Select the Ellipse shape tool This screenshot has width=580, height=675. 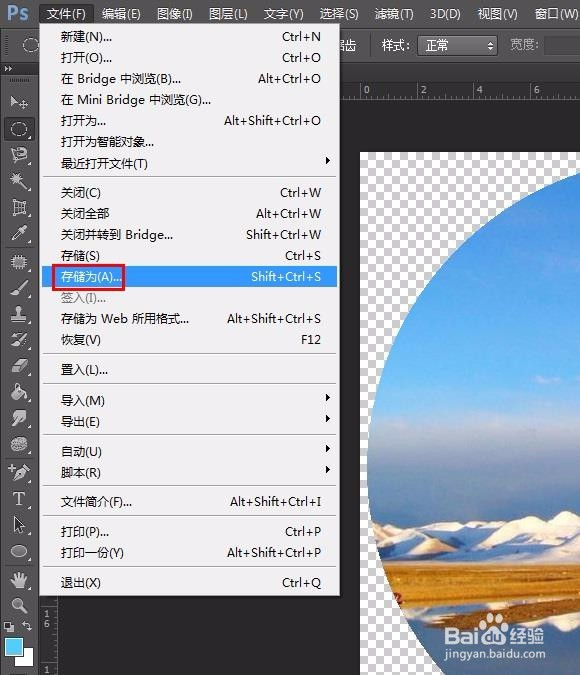point(19,551)
